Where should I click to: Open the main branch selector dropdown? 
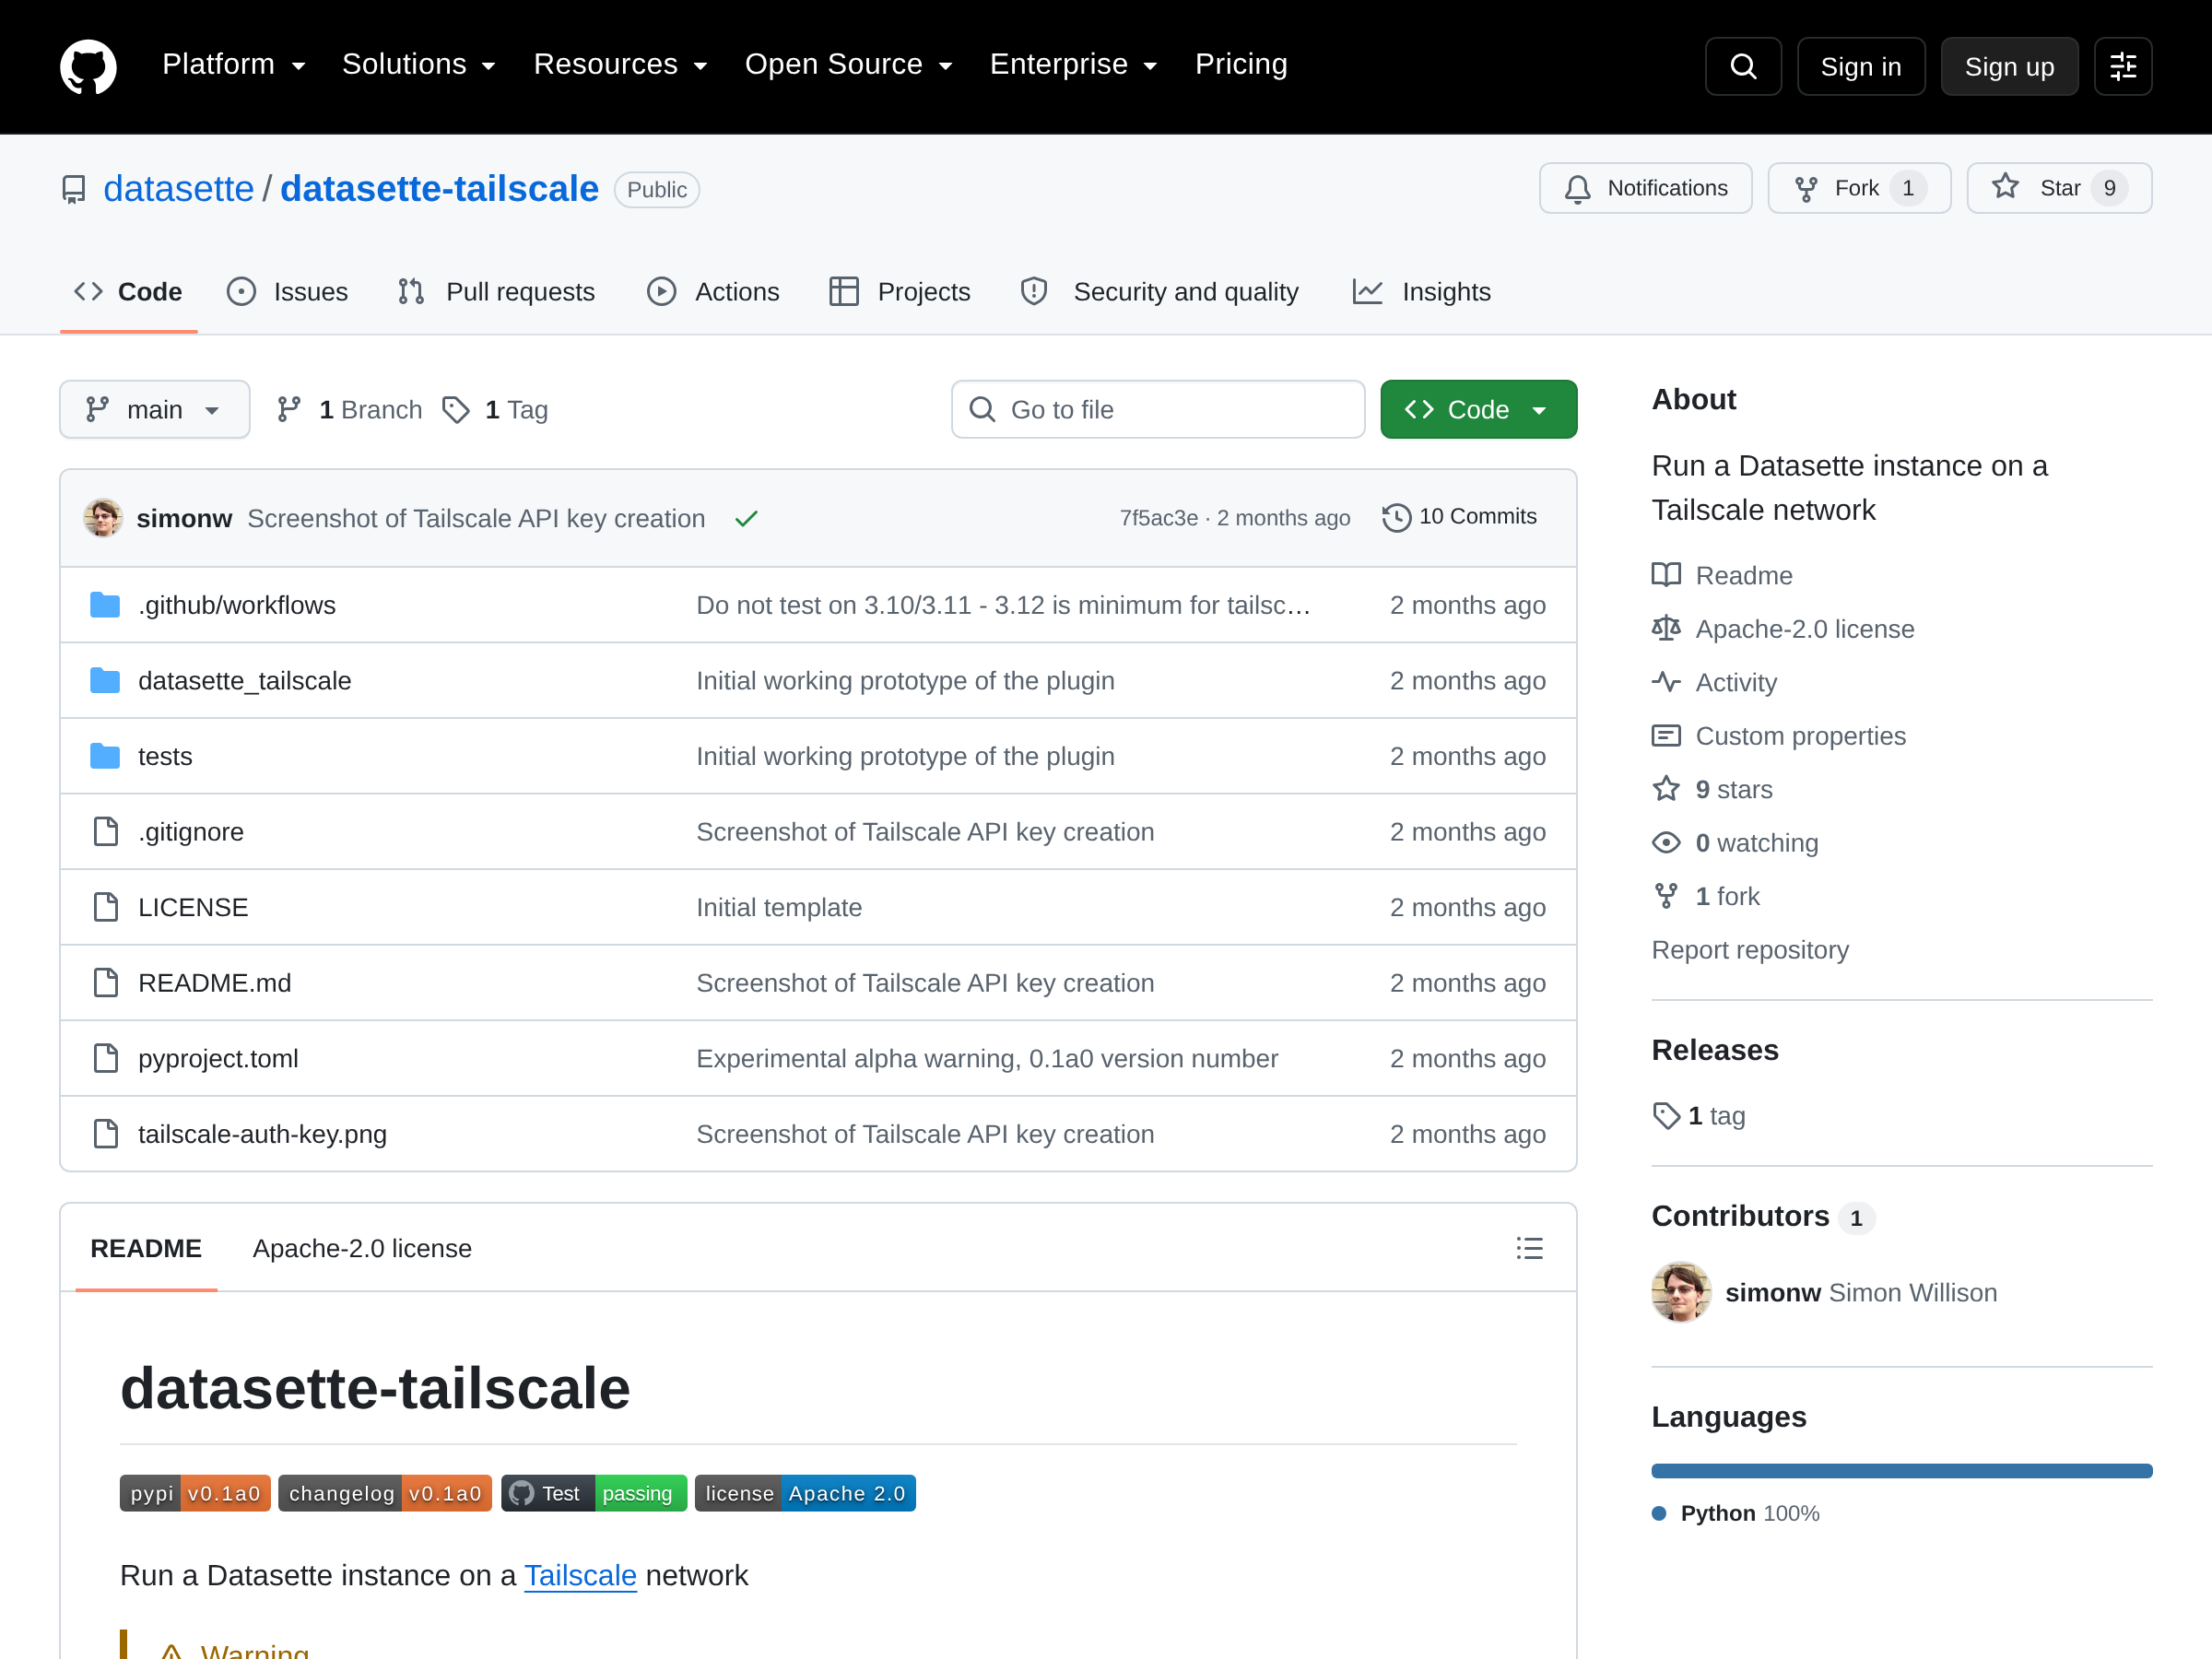tap(155, 409)
